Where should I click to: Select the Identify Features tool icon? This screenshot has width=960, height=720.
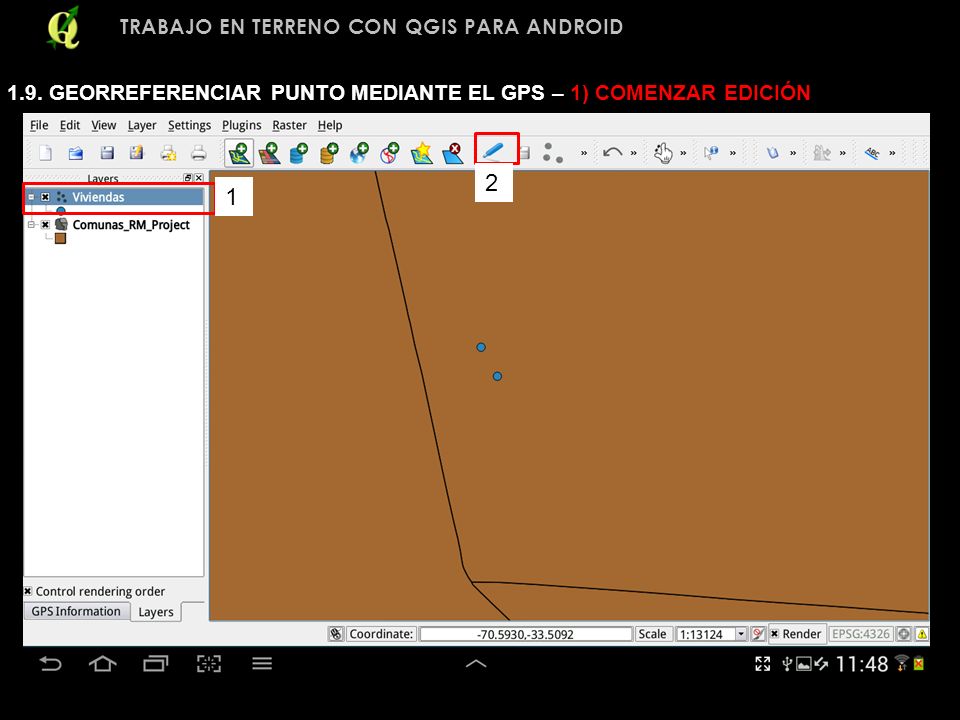(x=711, y=152)
